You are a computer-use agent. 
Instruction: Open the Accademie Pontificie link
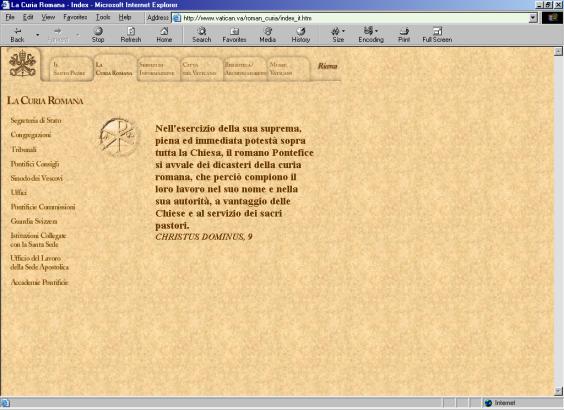[39, 282]
